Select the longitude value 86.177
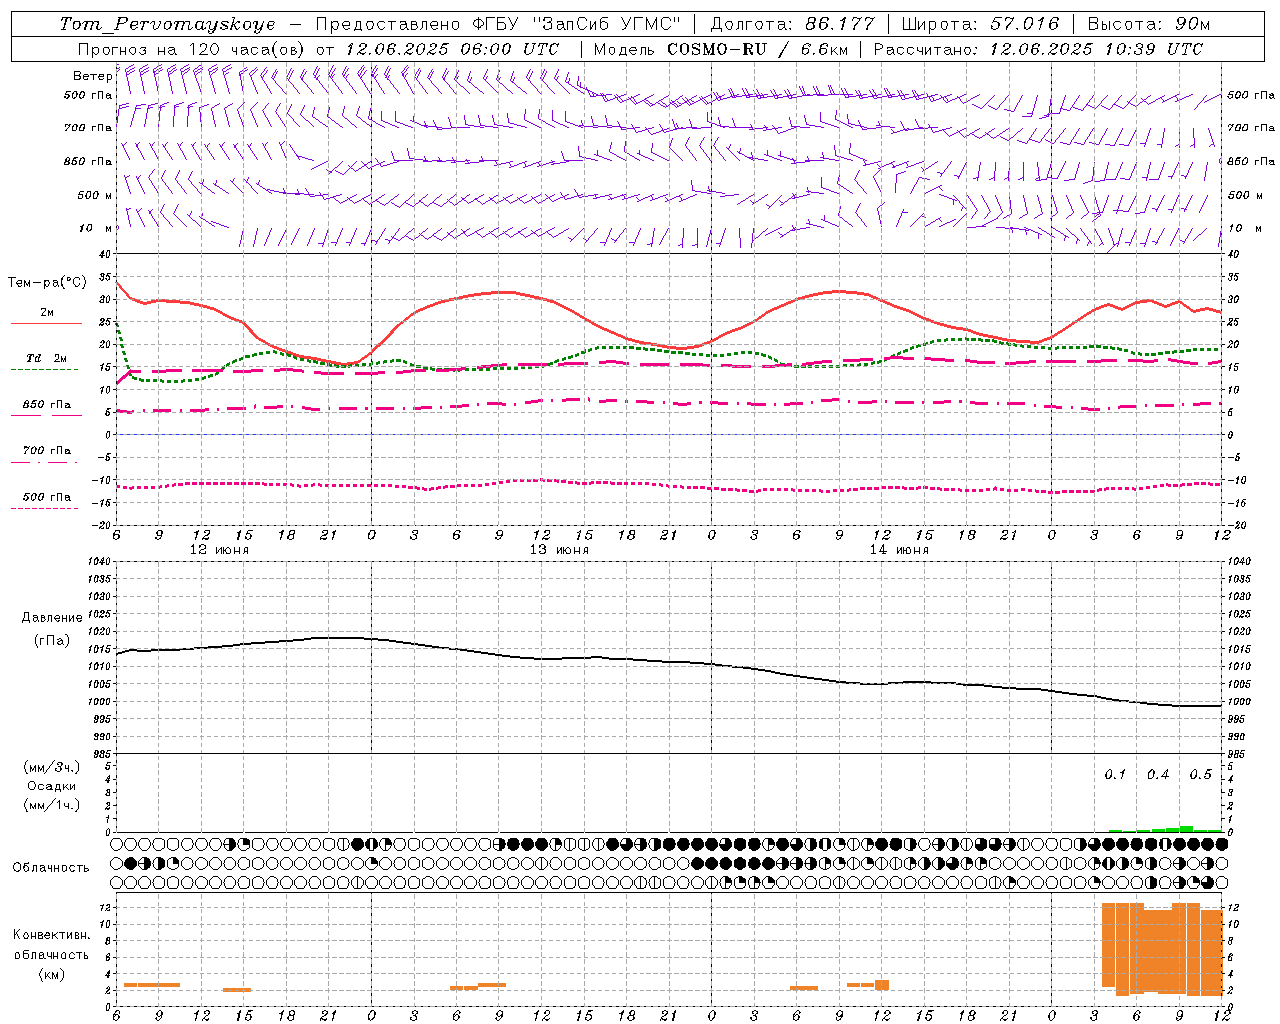This screenshot has width=1280, height=1024. [x=840, y=24]
